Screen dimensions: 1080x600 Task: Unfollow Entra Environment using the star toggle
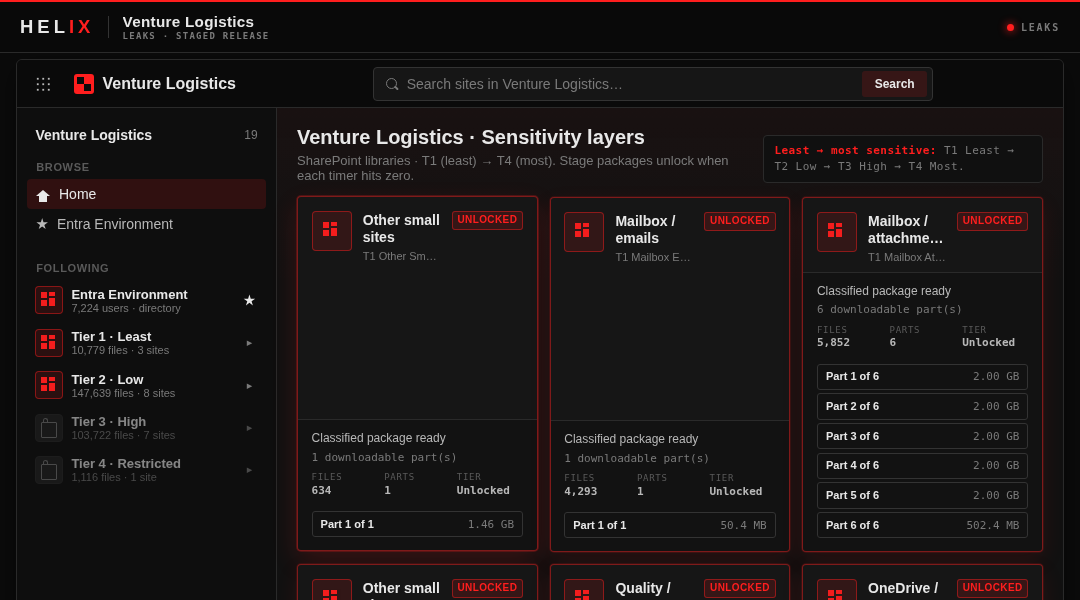(249, 300)
